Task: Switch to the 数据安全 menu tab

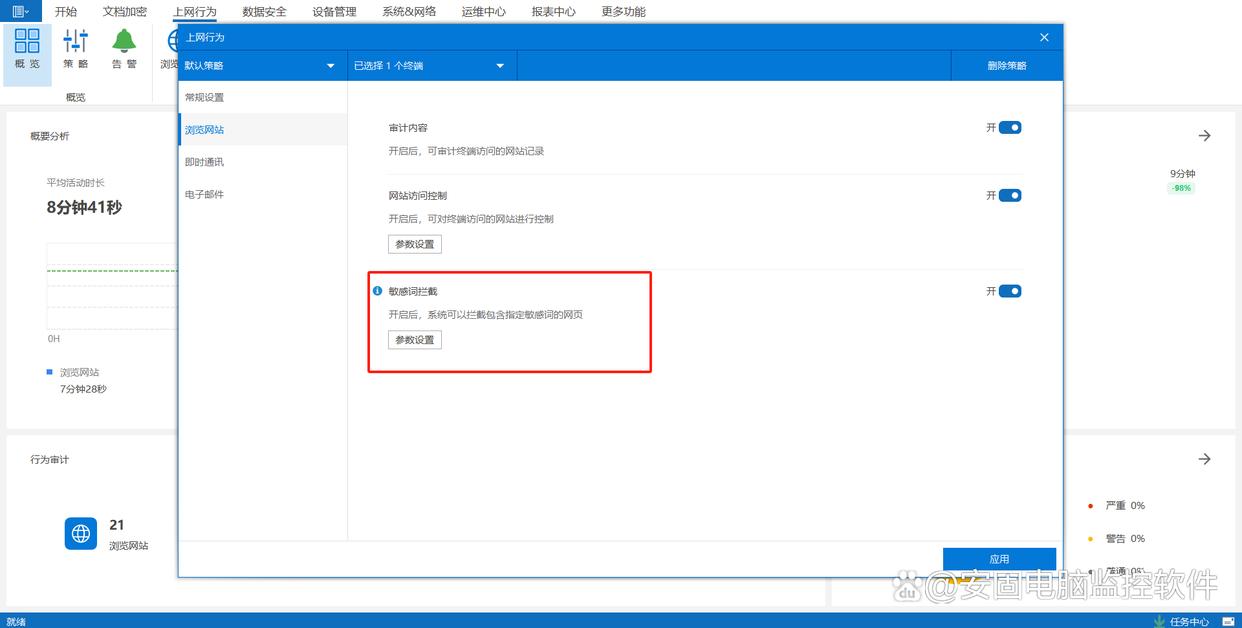Action: [264, 12]
